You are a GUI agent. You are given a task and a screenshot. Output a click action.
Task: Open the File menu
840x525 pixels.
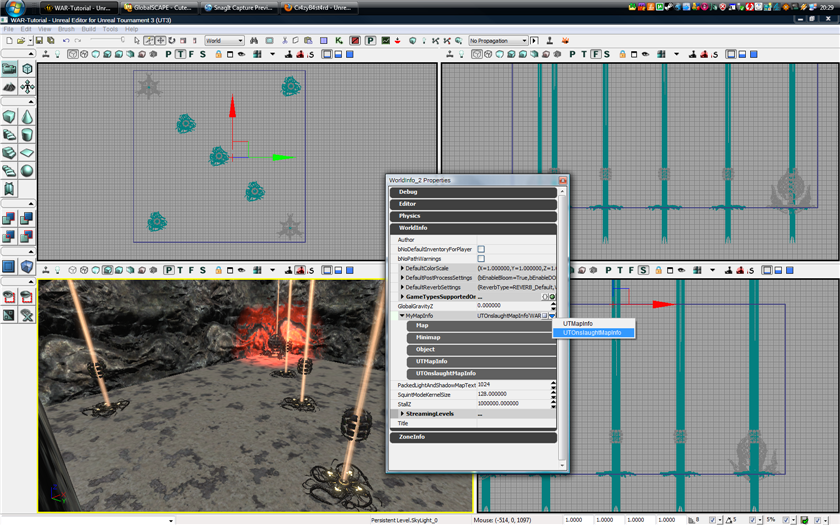coord(9,29)
